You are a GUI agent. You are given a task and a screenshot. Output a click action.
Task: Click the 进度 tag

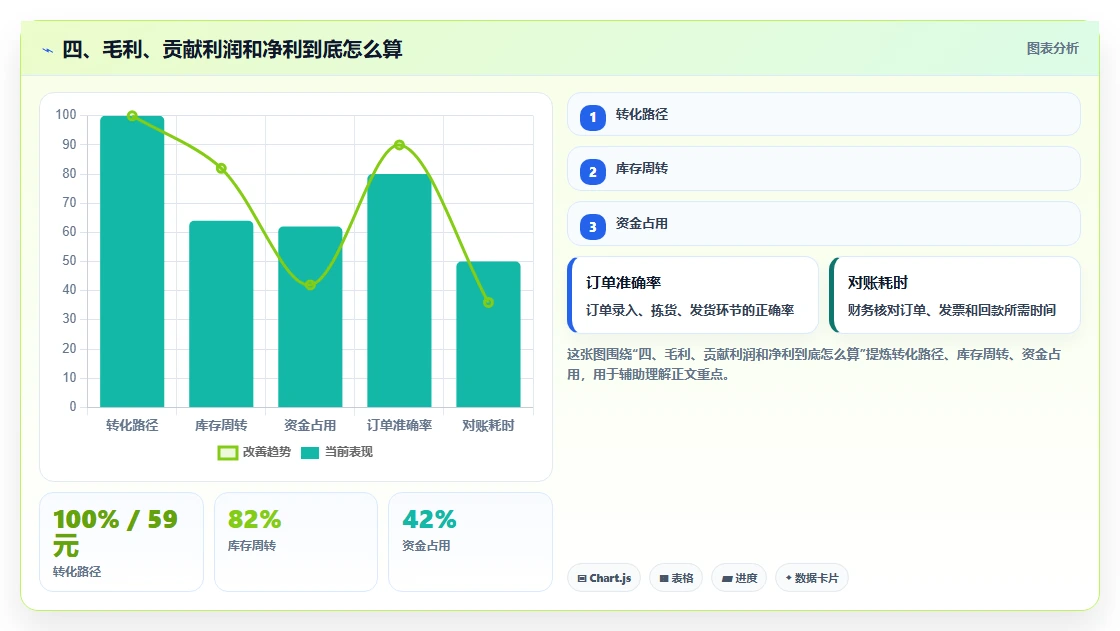tap(739, 578)
